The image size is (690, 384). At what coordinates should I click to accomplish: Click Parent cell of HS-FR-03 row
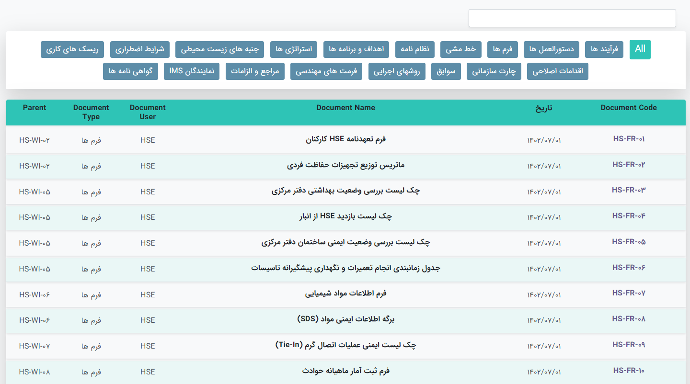34,192
